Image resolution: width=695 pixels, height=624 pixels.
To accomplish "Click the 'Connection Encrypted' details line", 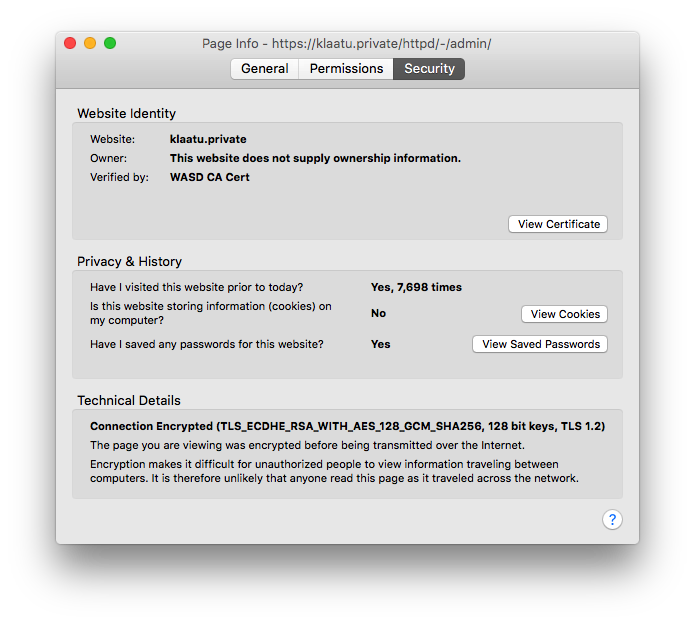I will point(348,426).
